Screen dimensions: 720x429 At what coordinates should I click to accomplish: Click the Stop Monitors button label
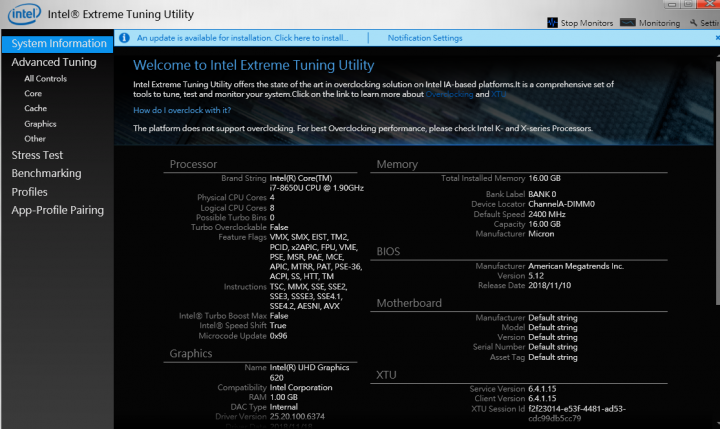pyautogui.click(x=587, y=23)
